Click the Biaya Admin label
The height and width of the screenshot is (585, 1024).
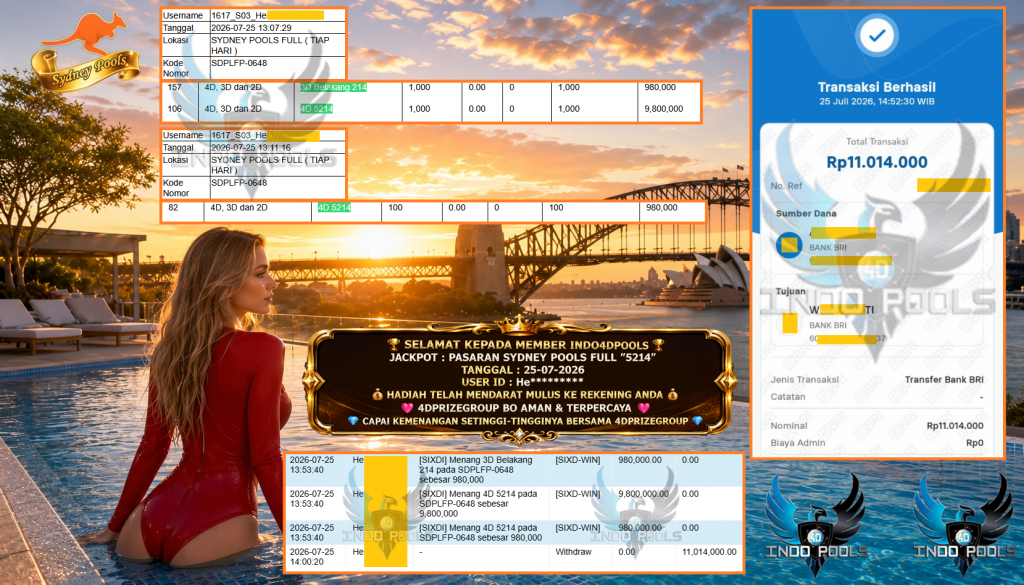click(x=797, y=443)
